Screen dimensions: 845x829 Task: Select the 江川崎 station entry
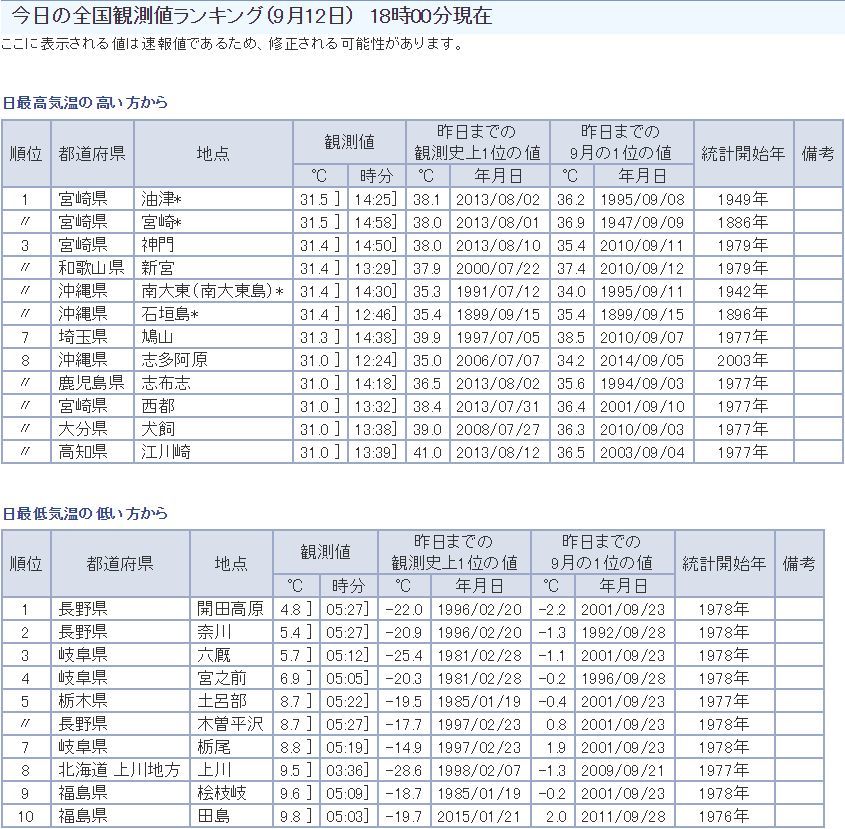(x=164, y=451)
